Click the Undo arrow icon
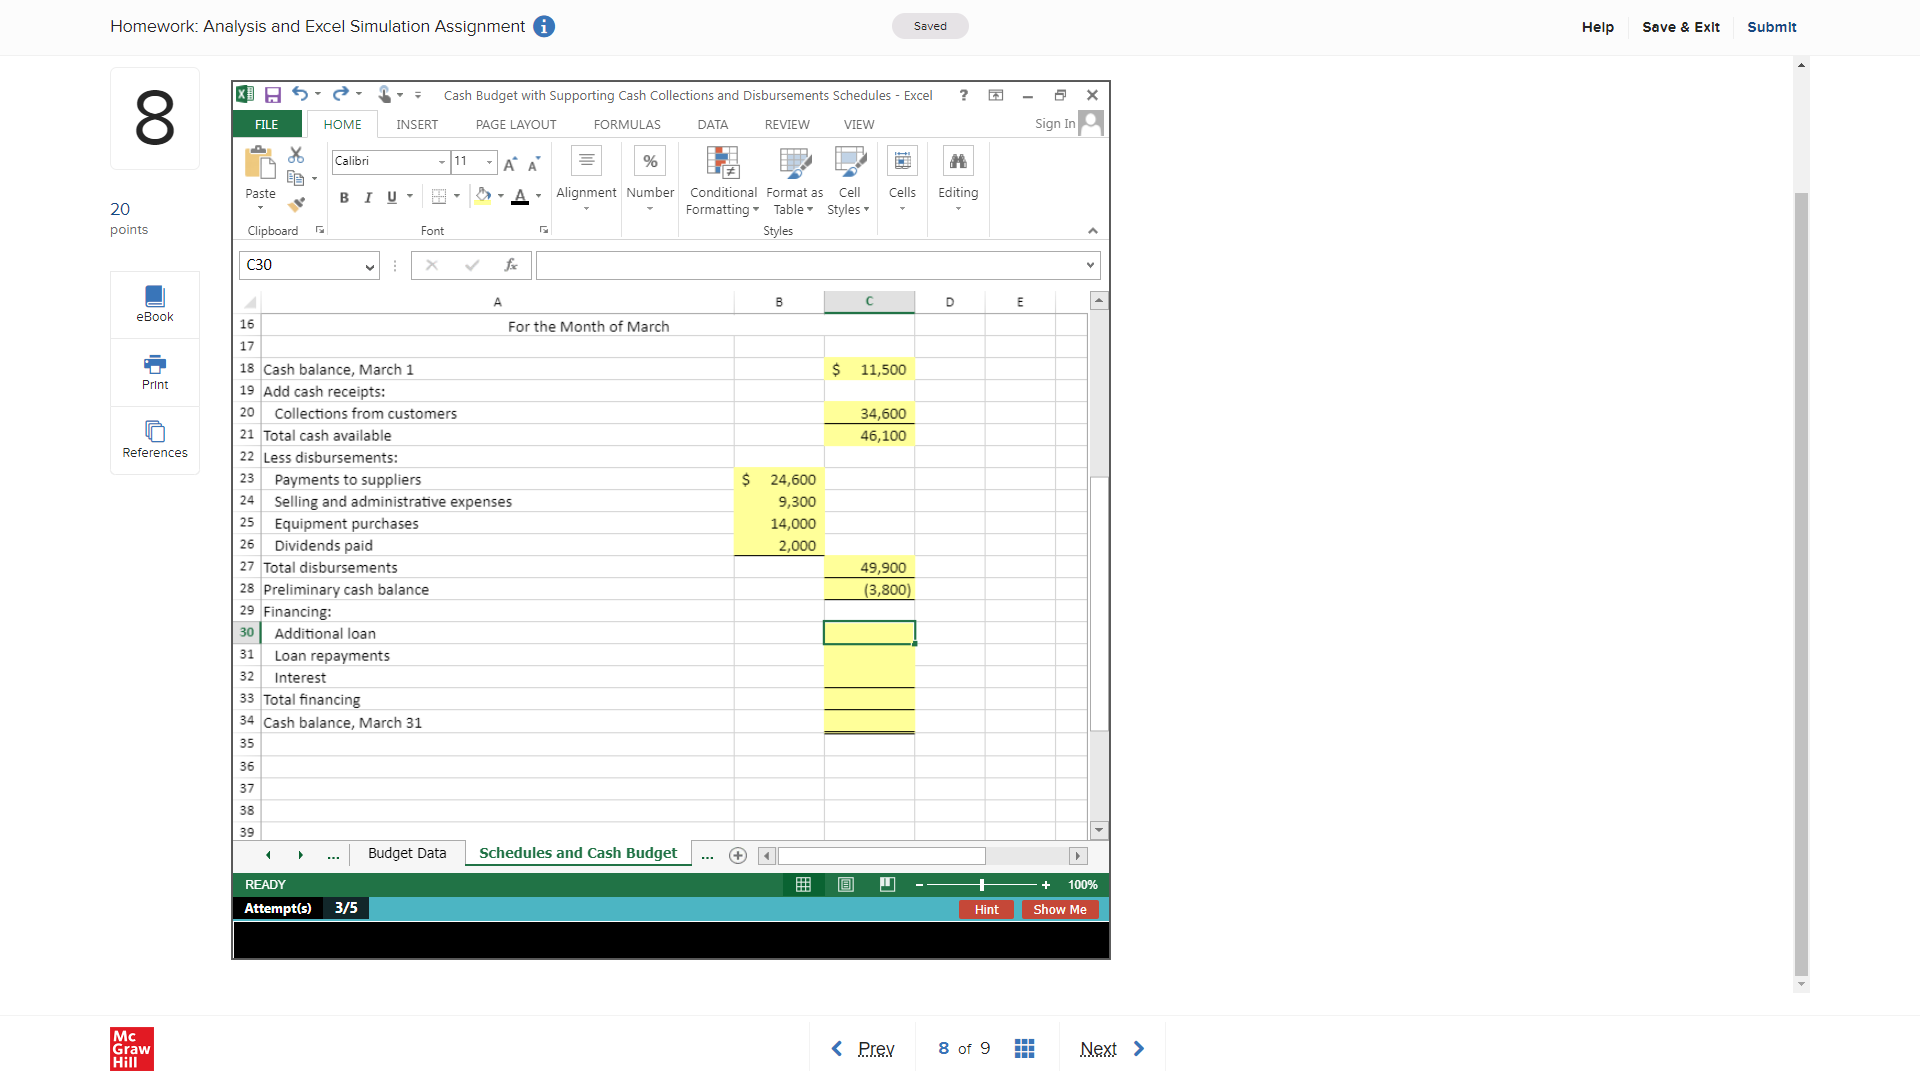The width and height of the screenshot is (1920, 1080). coord(300,94)
